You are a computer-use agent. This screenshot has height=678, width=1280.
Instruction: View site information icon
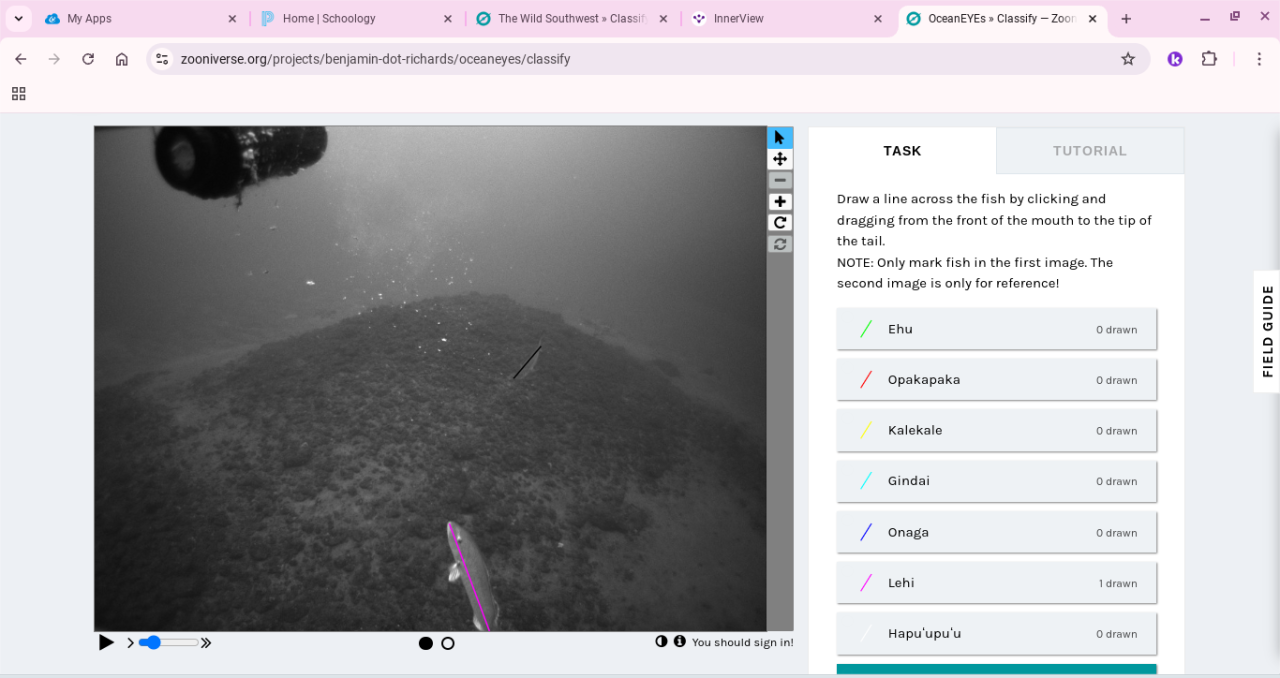pyautogui.click(x=162, y=59)
